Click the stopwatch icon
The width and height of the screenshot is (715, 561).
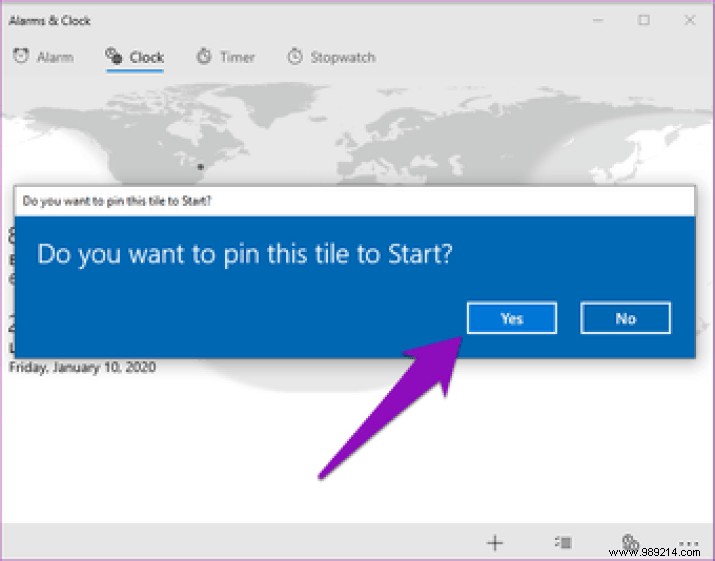pyautogui.click(x=295, y=56)
